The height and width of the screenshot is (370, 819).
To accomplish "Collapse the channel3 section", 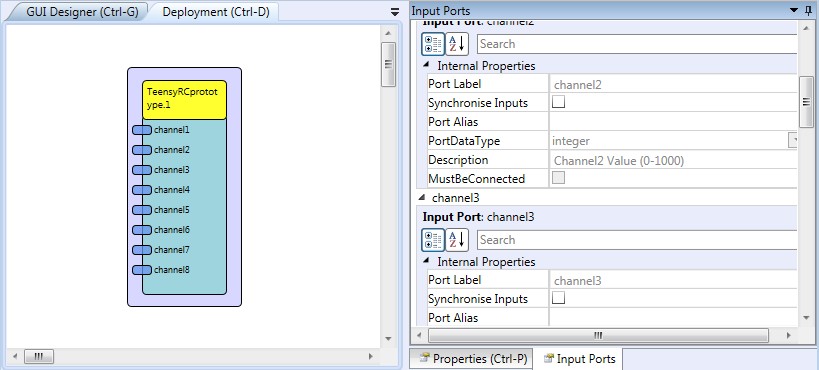I will point(421,198).
